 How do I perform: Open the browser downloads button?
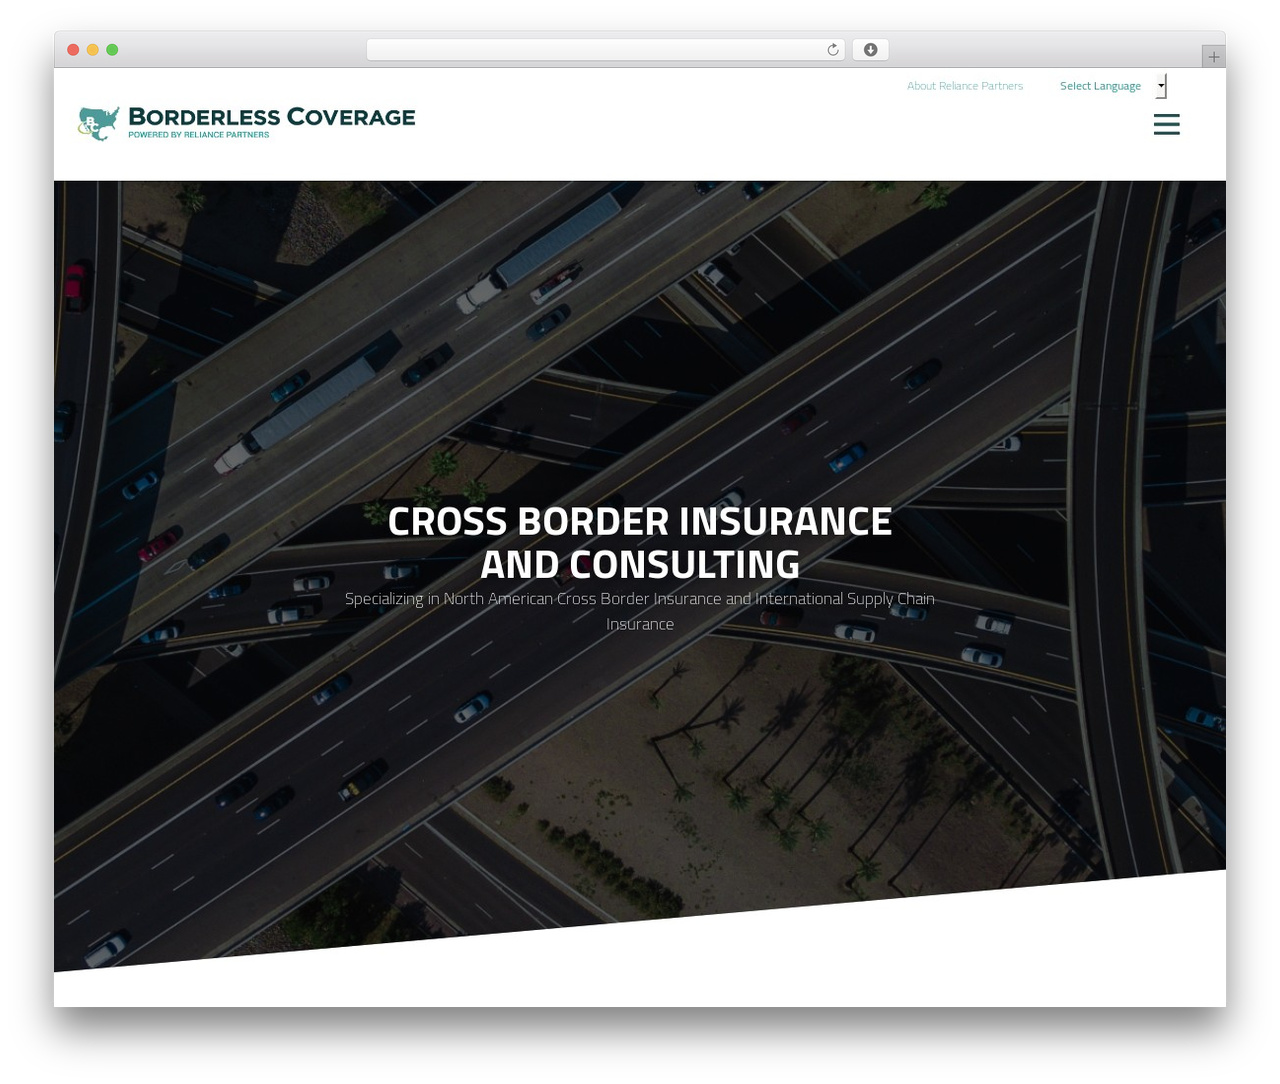pos(870,50)
